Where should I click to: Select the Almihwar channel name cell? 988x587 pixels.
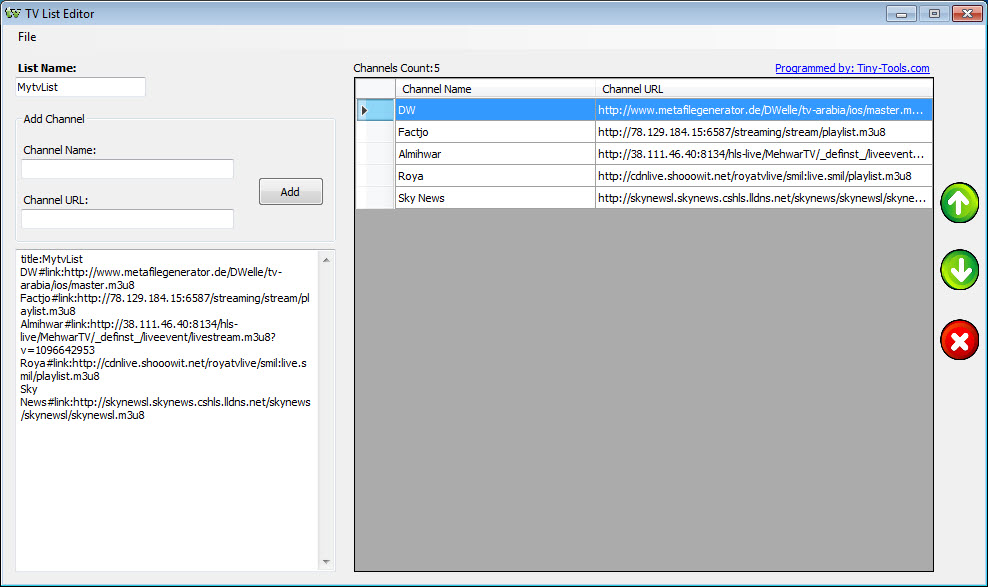495,154
